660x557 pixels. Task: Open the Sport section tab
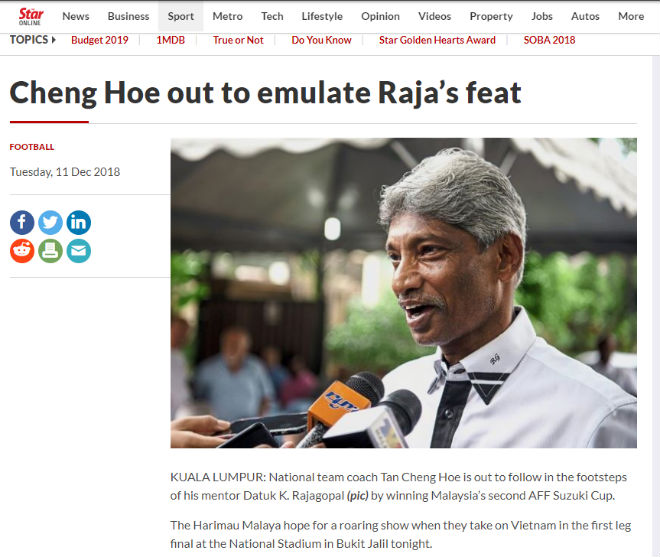pyautogui.click(x=181, y=16)
